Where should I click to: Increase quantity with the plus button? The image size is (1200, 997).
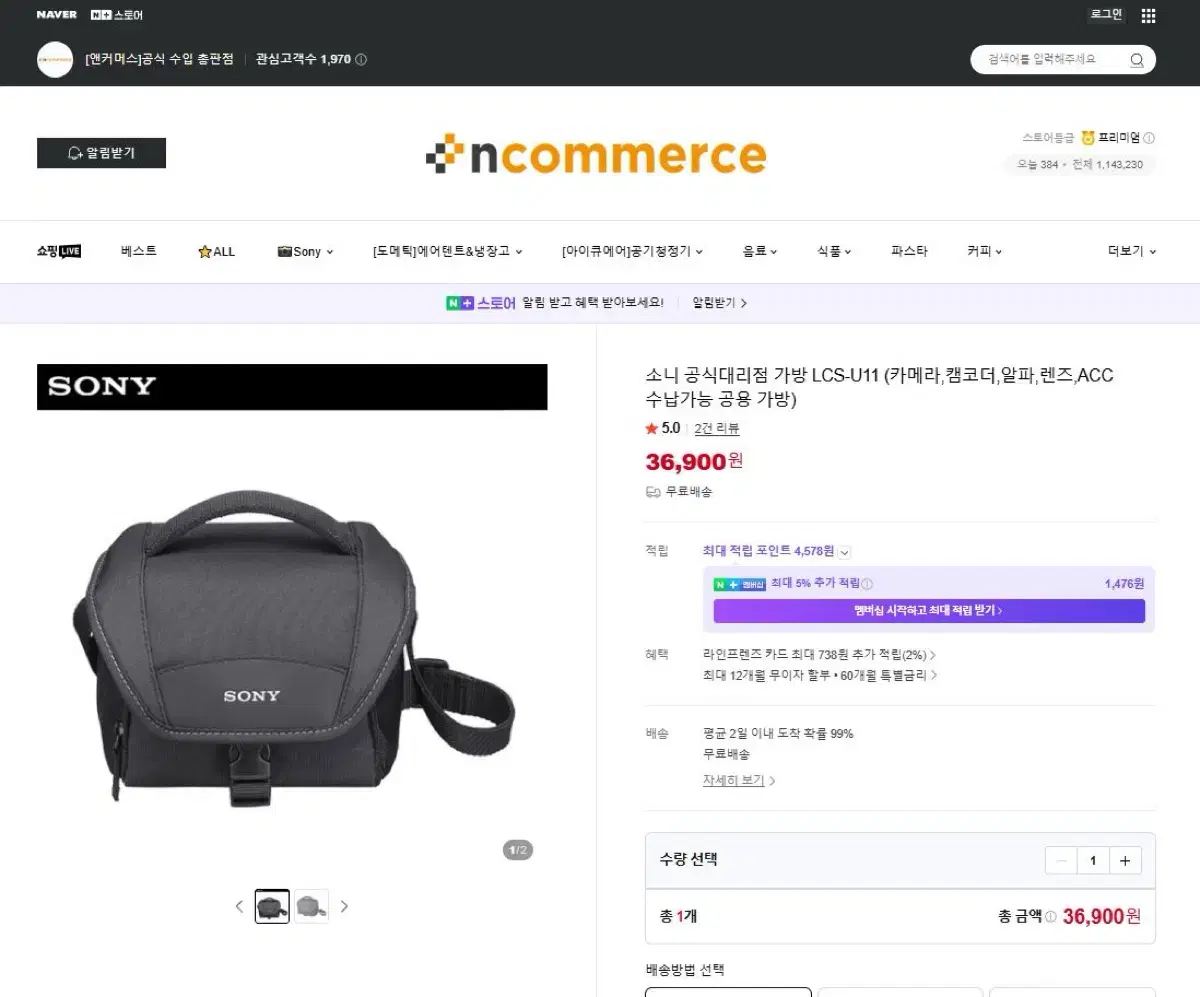[1125, 860]
